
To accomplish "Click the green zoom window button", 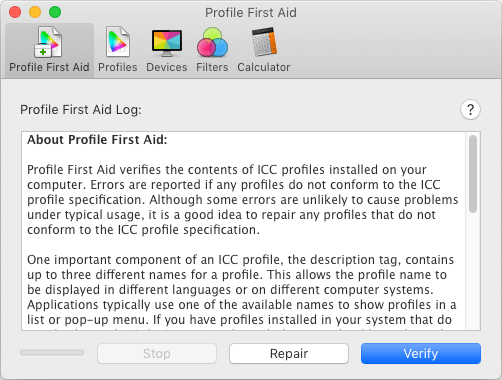I will 55,12.
